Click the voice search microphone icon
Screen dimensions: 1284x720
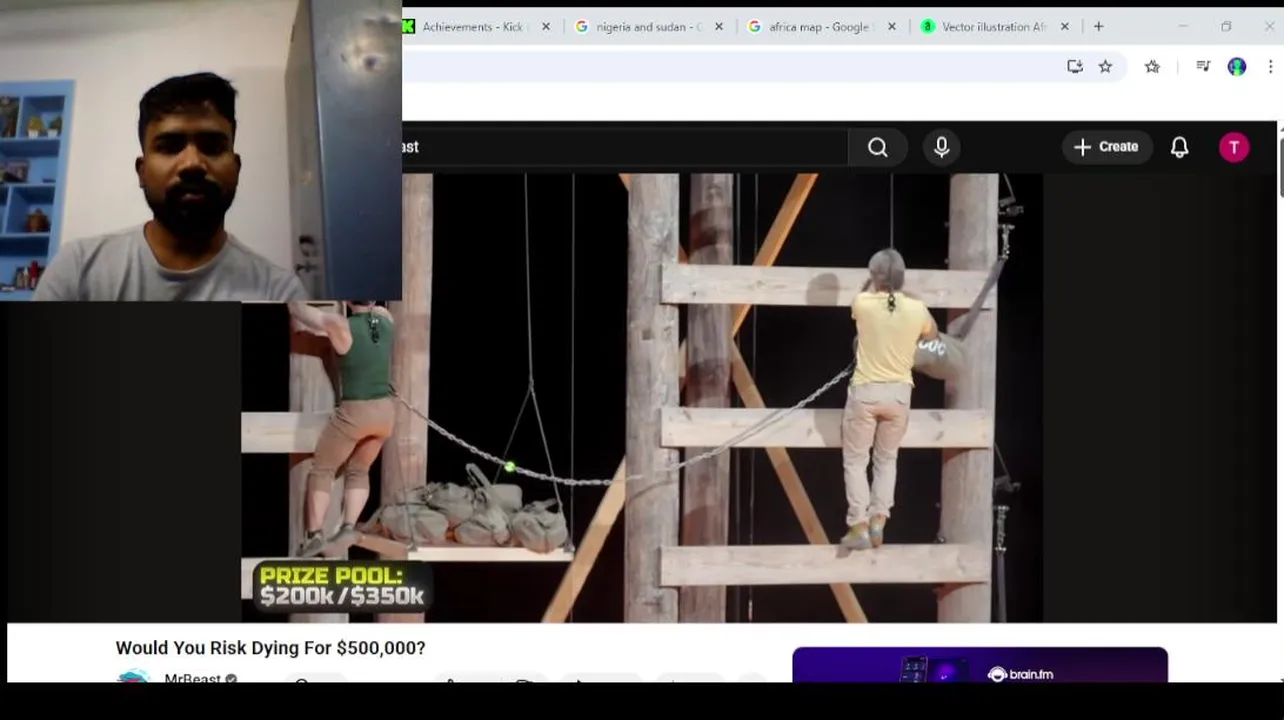tap(941, 147)
